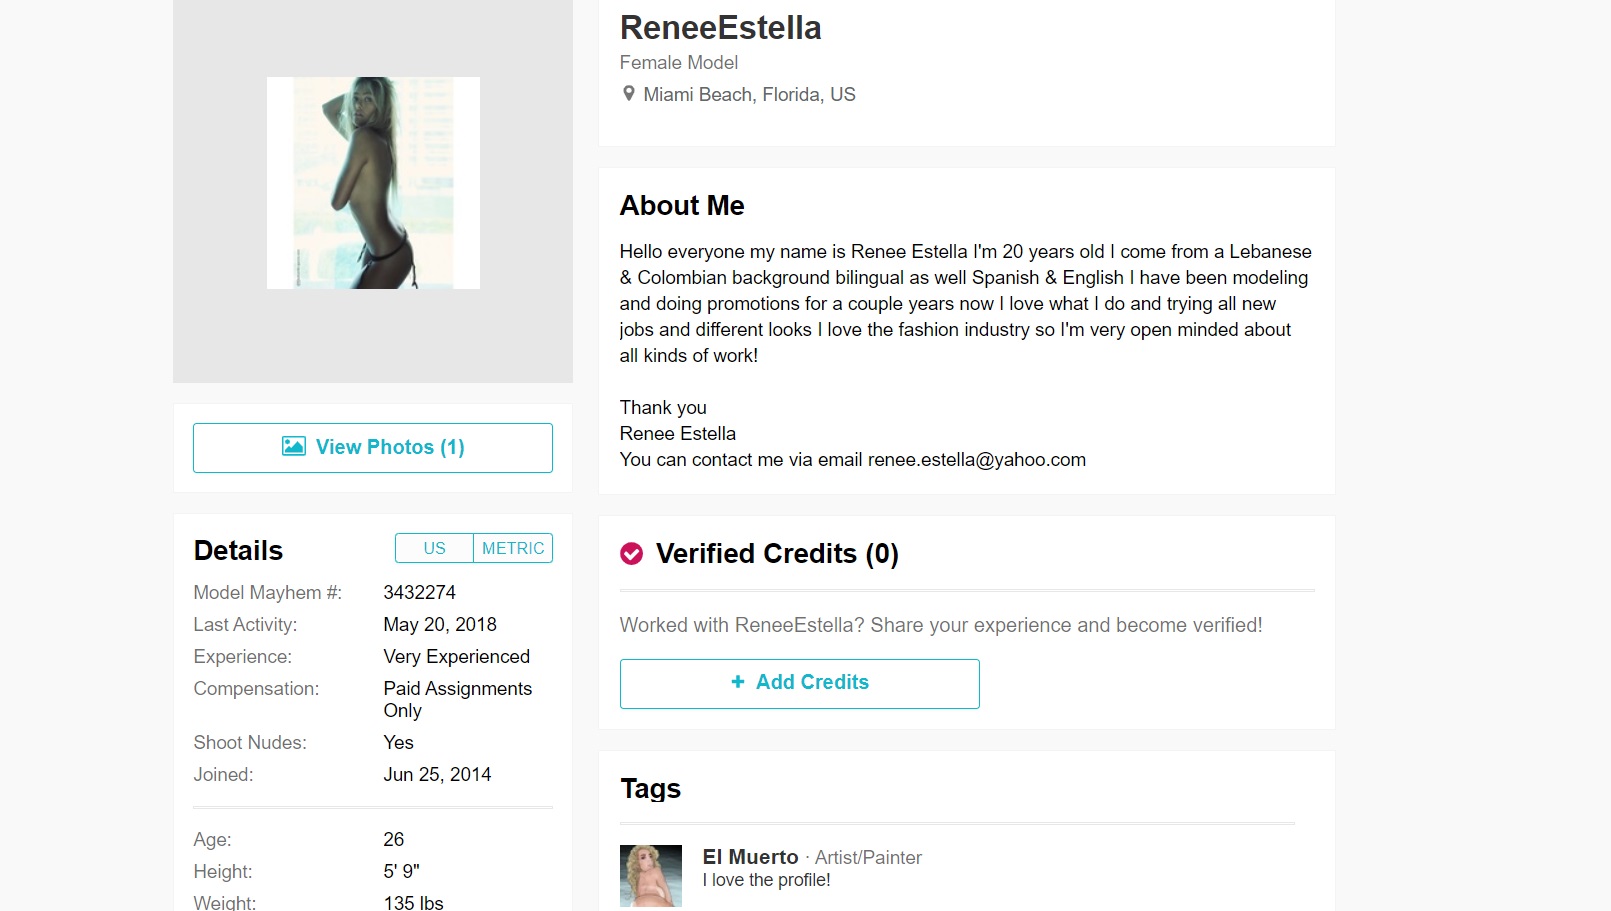Click the "I love the profile!" comment
Screen dimensions: 1611x911
coord(766,880)
